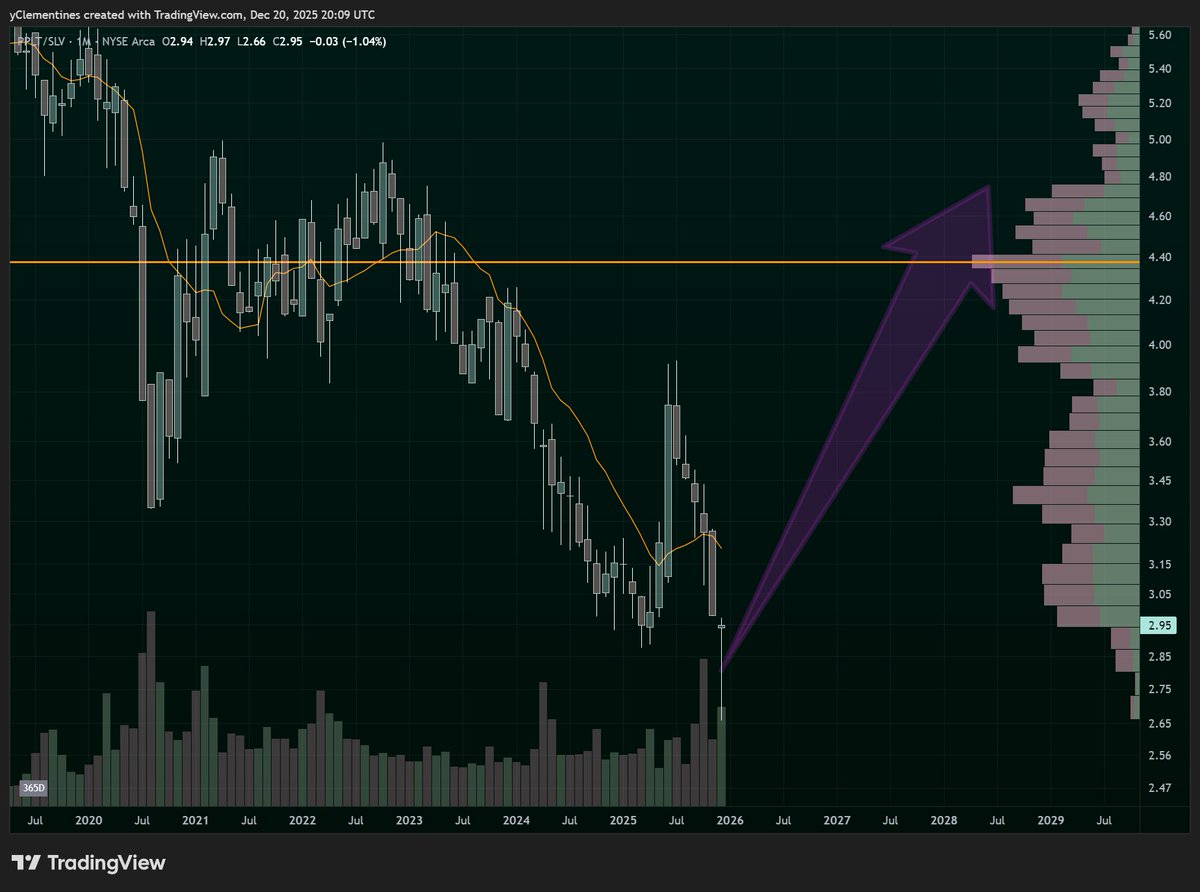Image resolution: width=1200 pixels, height=892 pixels.
Task: Click the 4.40 level on the price scale
Action: click(1161, 256)
